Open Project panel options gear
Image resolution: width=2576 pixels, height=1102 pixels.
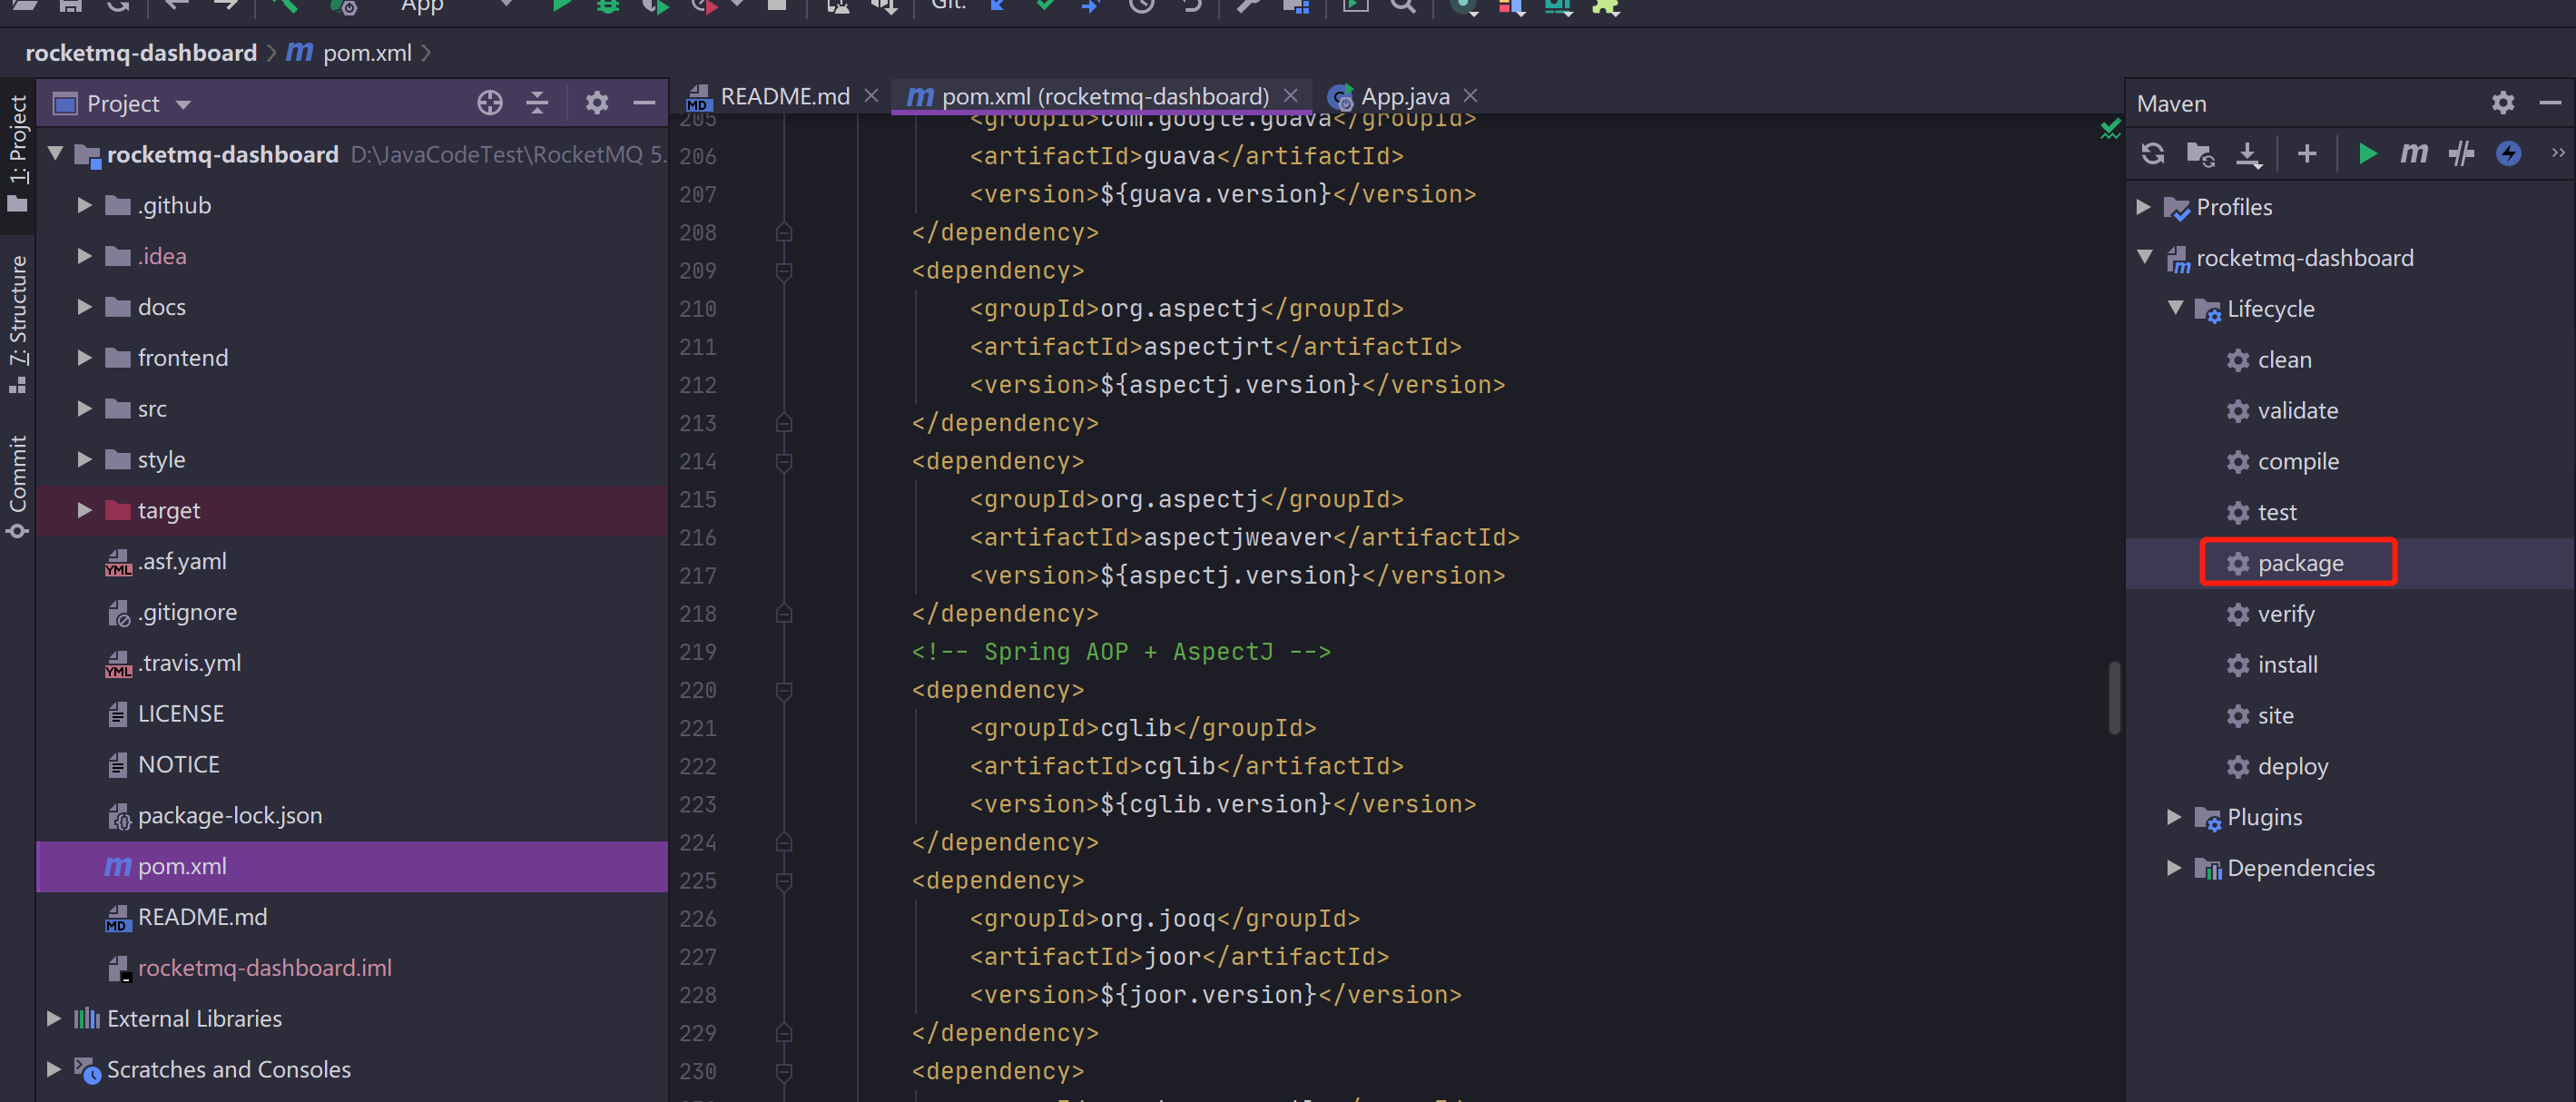[596, 103]
